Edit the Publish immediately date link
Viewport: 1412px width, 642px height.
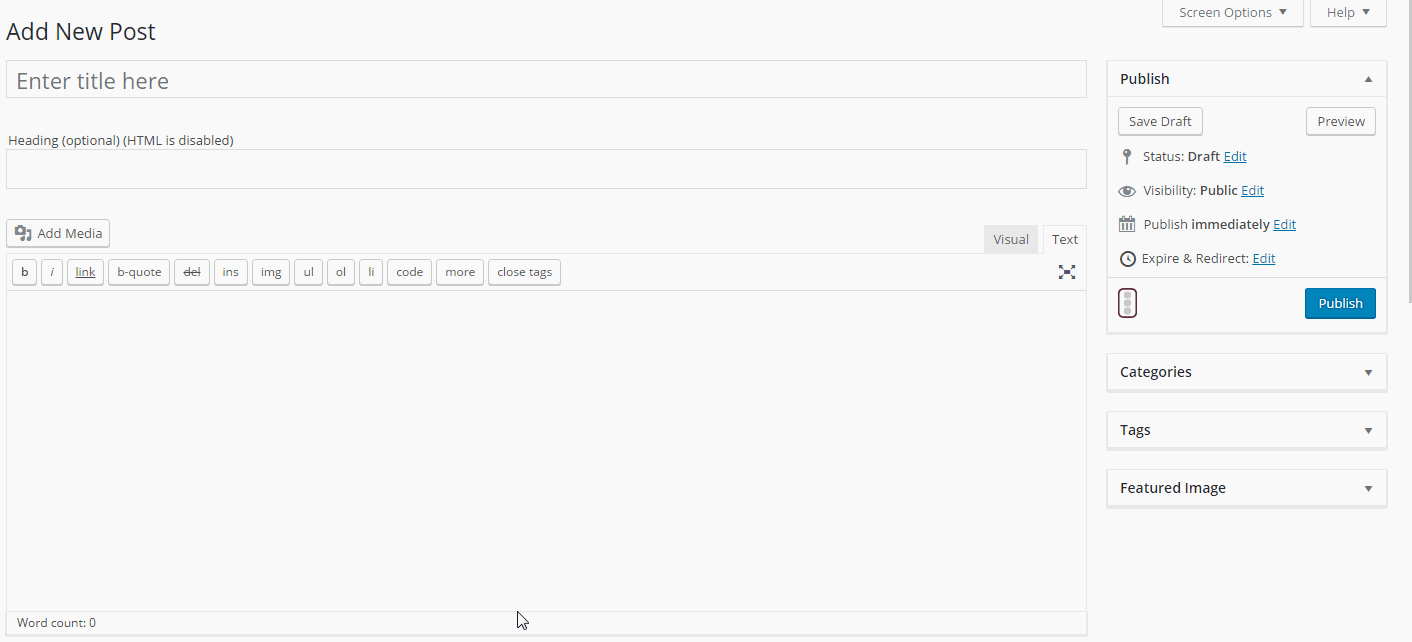(x=1285, y=225)
